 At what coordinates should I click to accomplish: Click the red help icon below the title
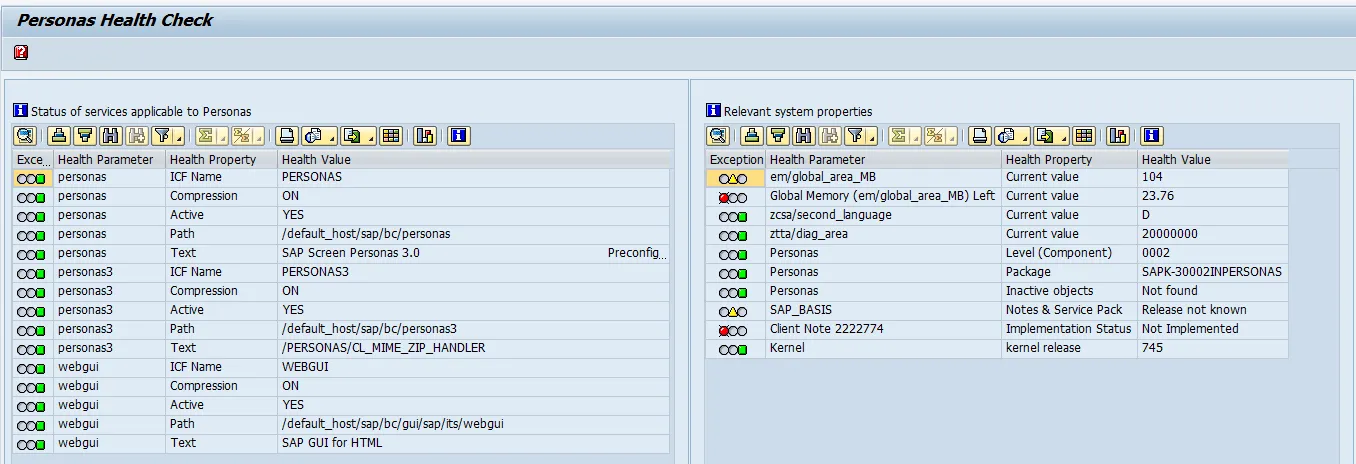tap(21, 52)
